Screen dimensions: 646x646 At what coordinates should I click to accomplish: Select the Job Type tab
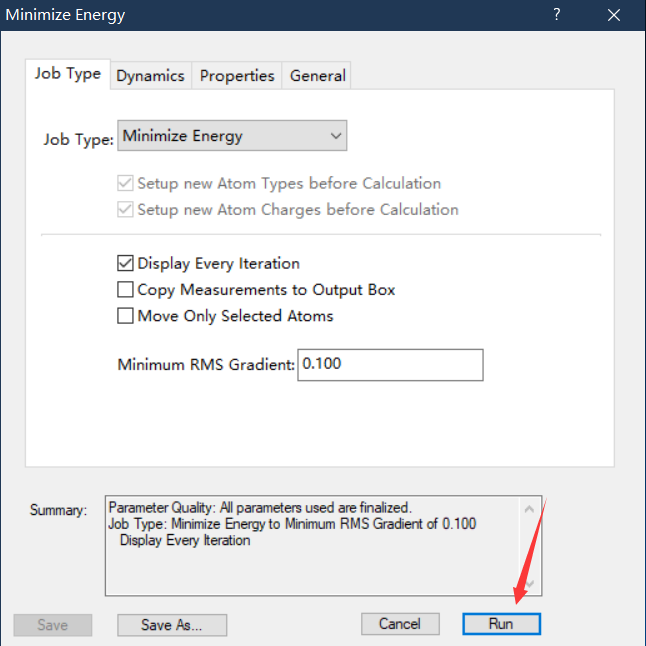68,74
